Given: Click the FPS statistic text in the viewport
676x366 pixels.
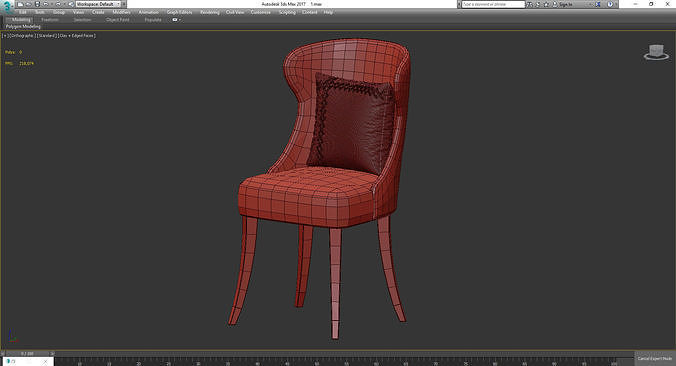Looking at the screenshot, I should pos(19,63).
